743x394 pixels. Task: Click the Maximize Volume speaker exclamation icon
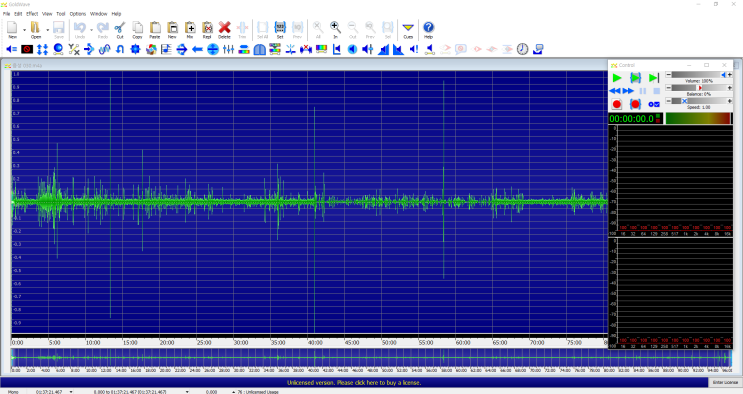[x=414, y=49]
